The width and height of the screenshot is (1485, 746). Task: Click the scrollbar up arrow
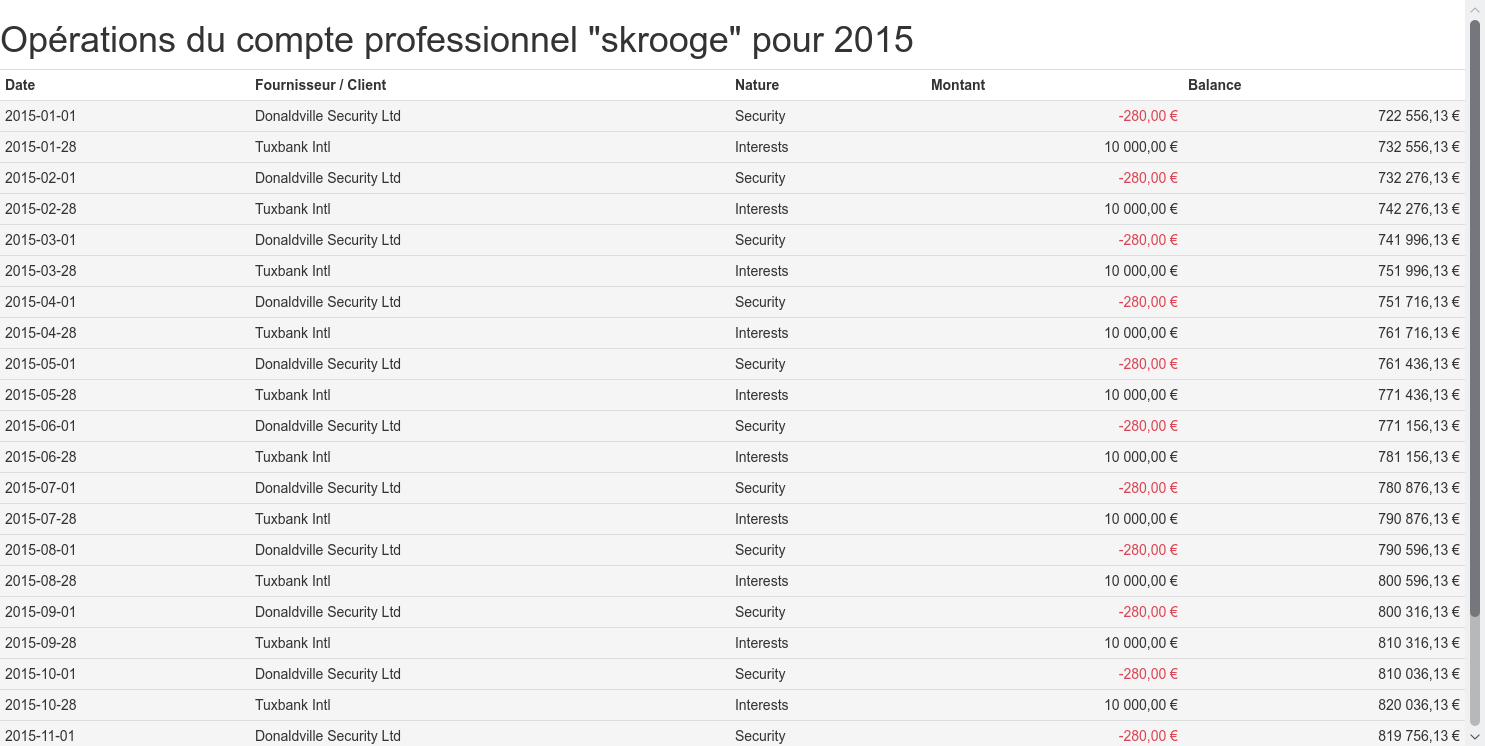(x=1474, y=9)
